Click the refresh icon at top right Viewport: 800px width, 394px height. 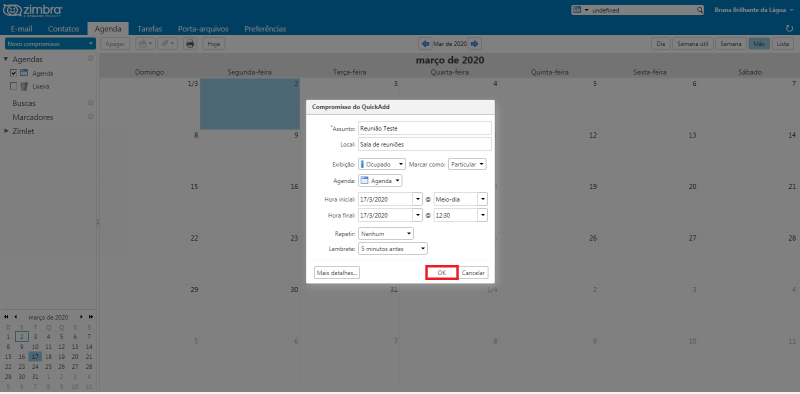(x=790, y=29)
